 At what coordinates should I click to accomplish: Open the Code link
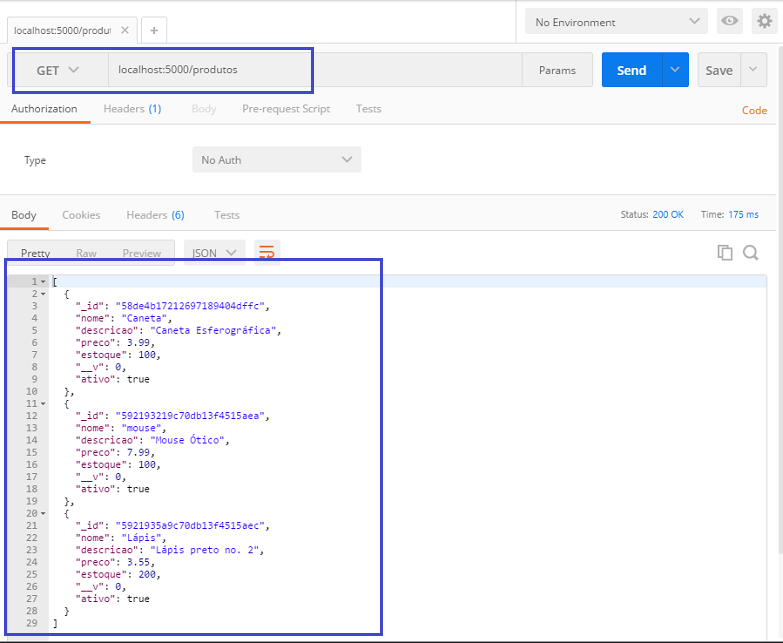[x=754, y=110]
